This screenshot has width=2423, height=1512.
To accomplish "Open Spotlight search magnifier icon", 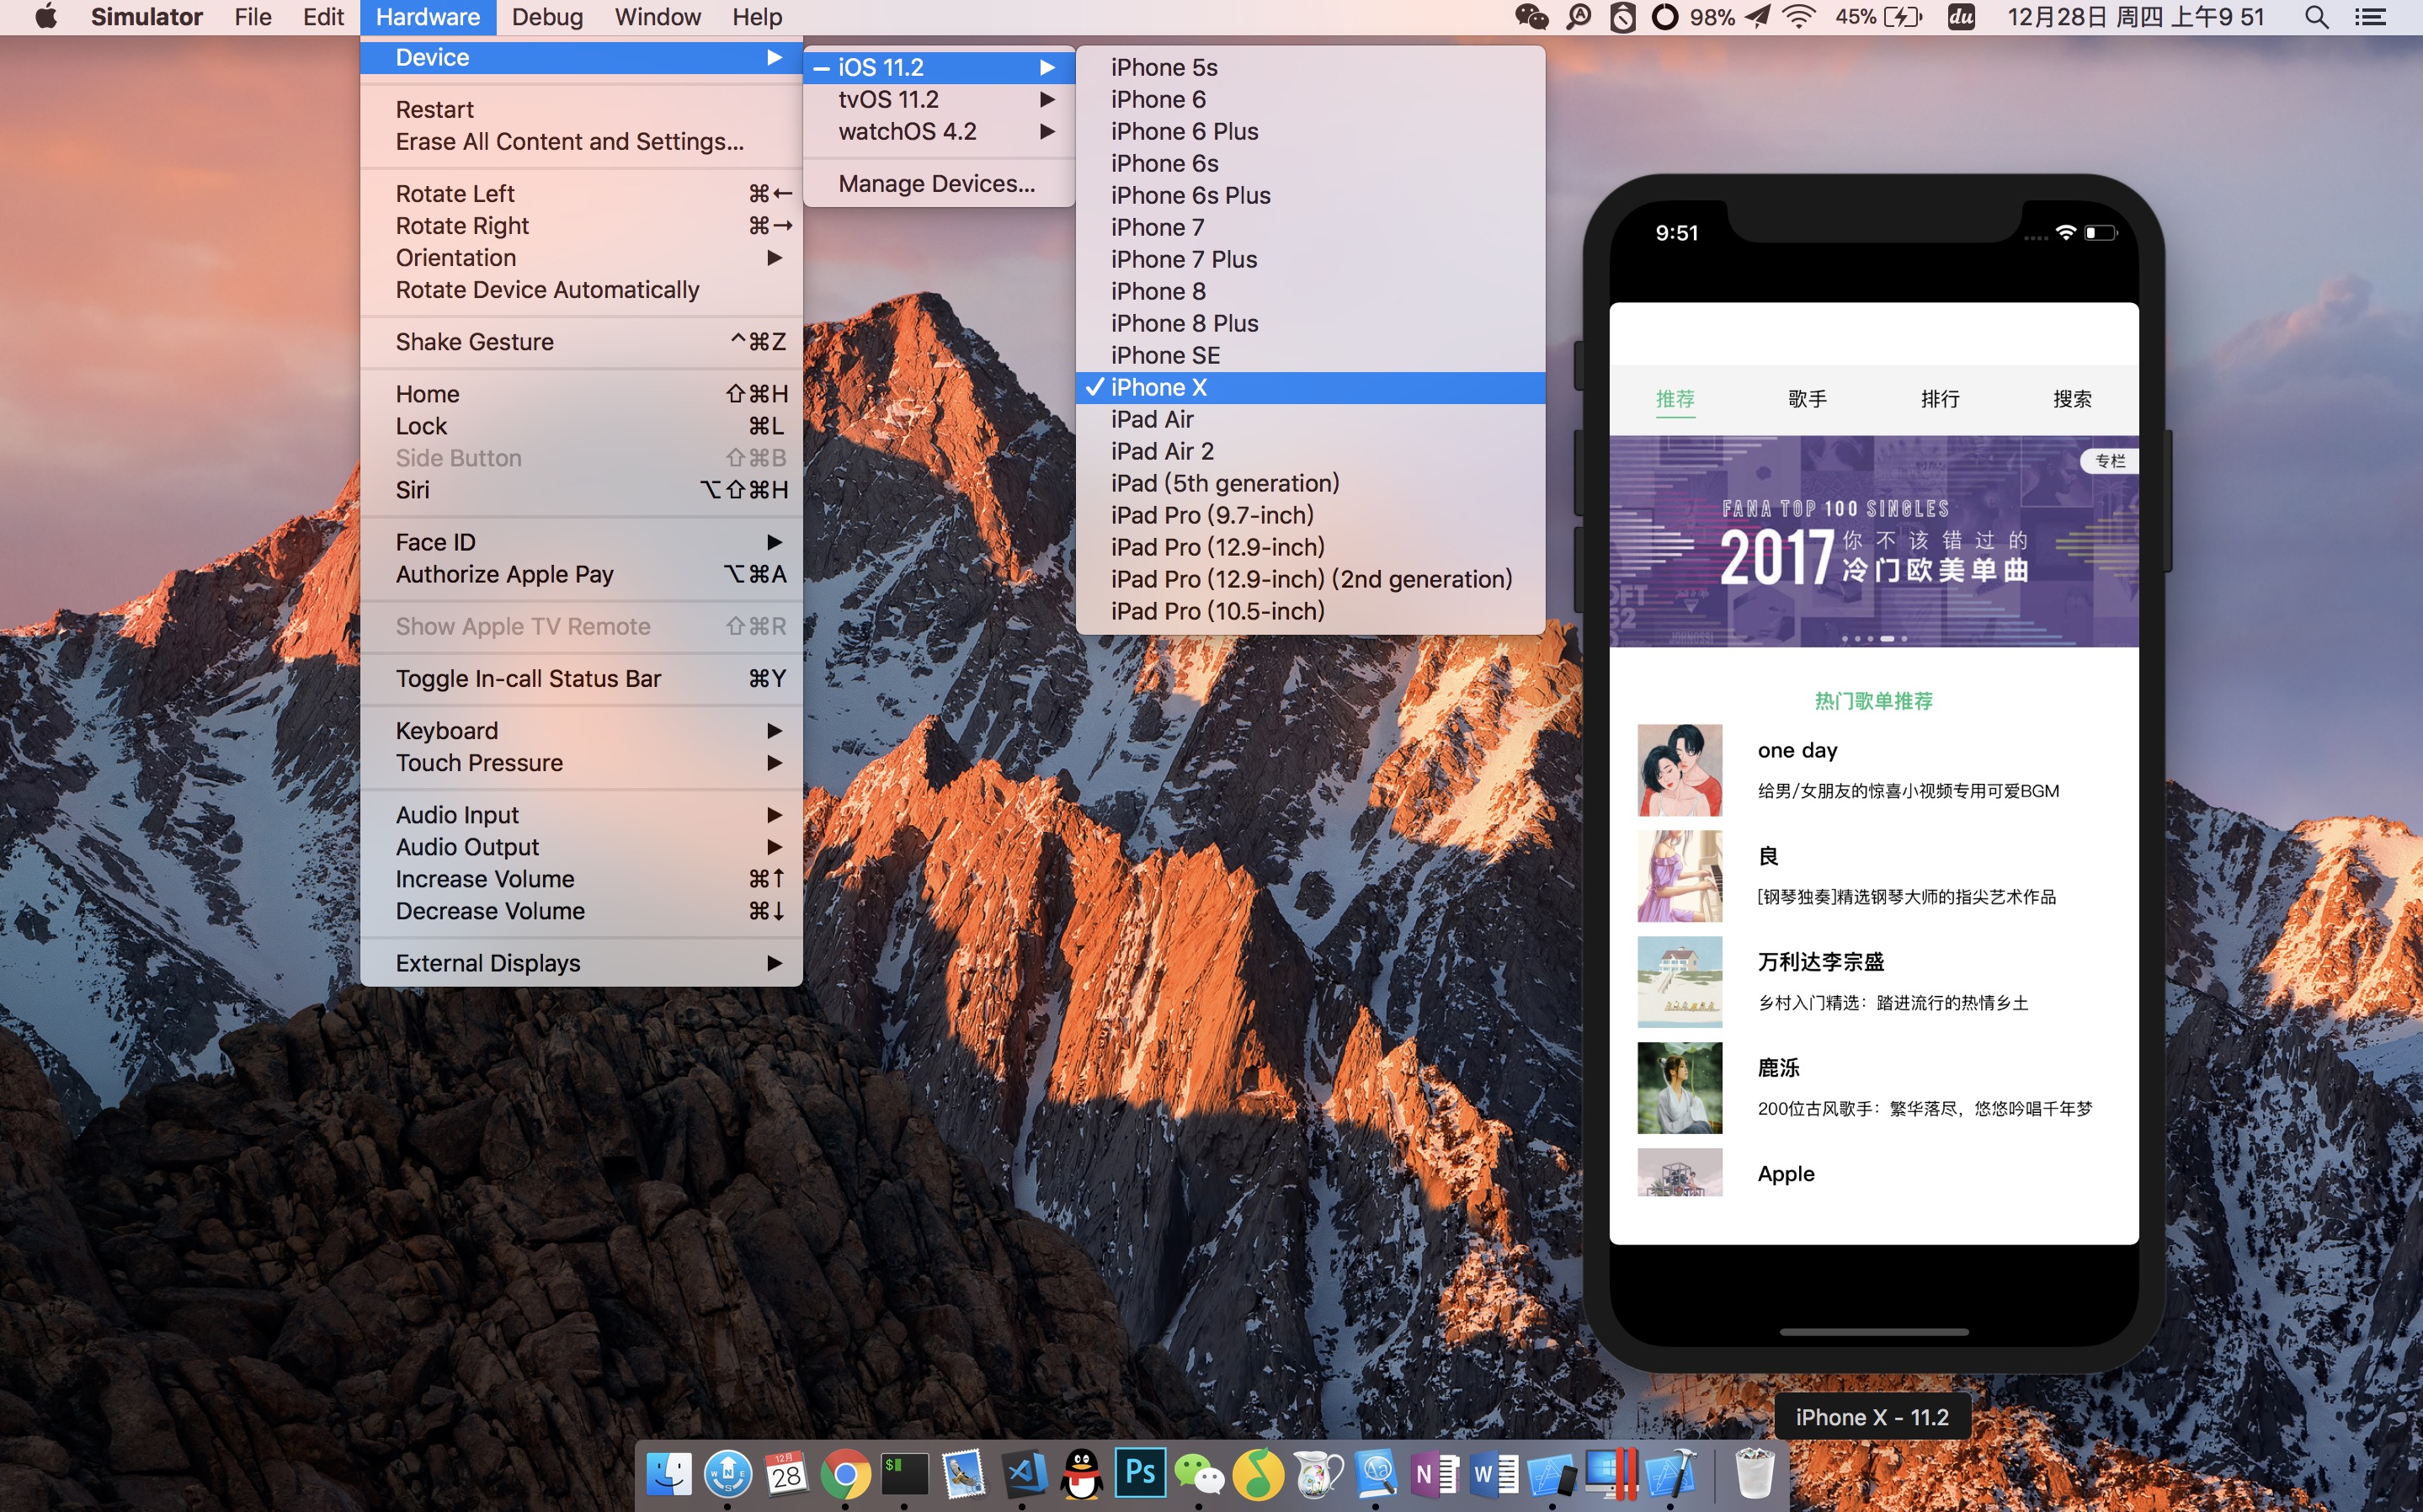I will 2316,17.
